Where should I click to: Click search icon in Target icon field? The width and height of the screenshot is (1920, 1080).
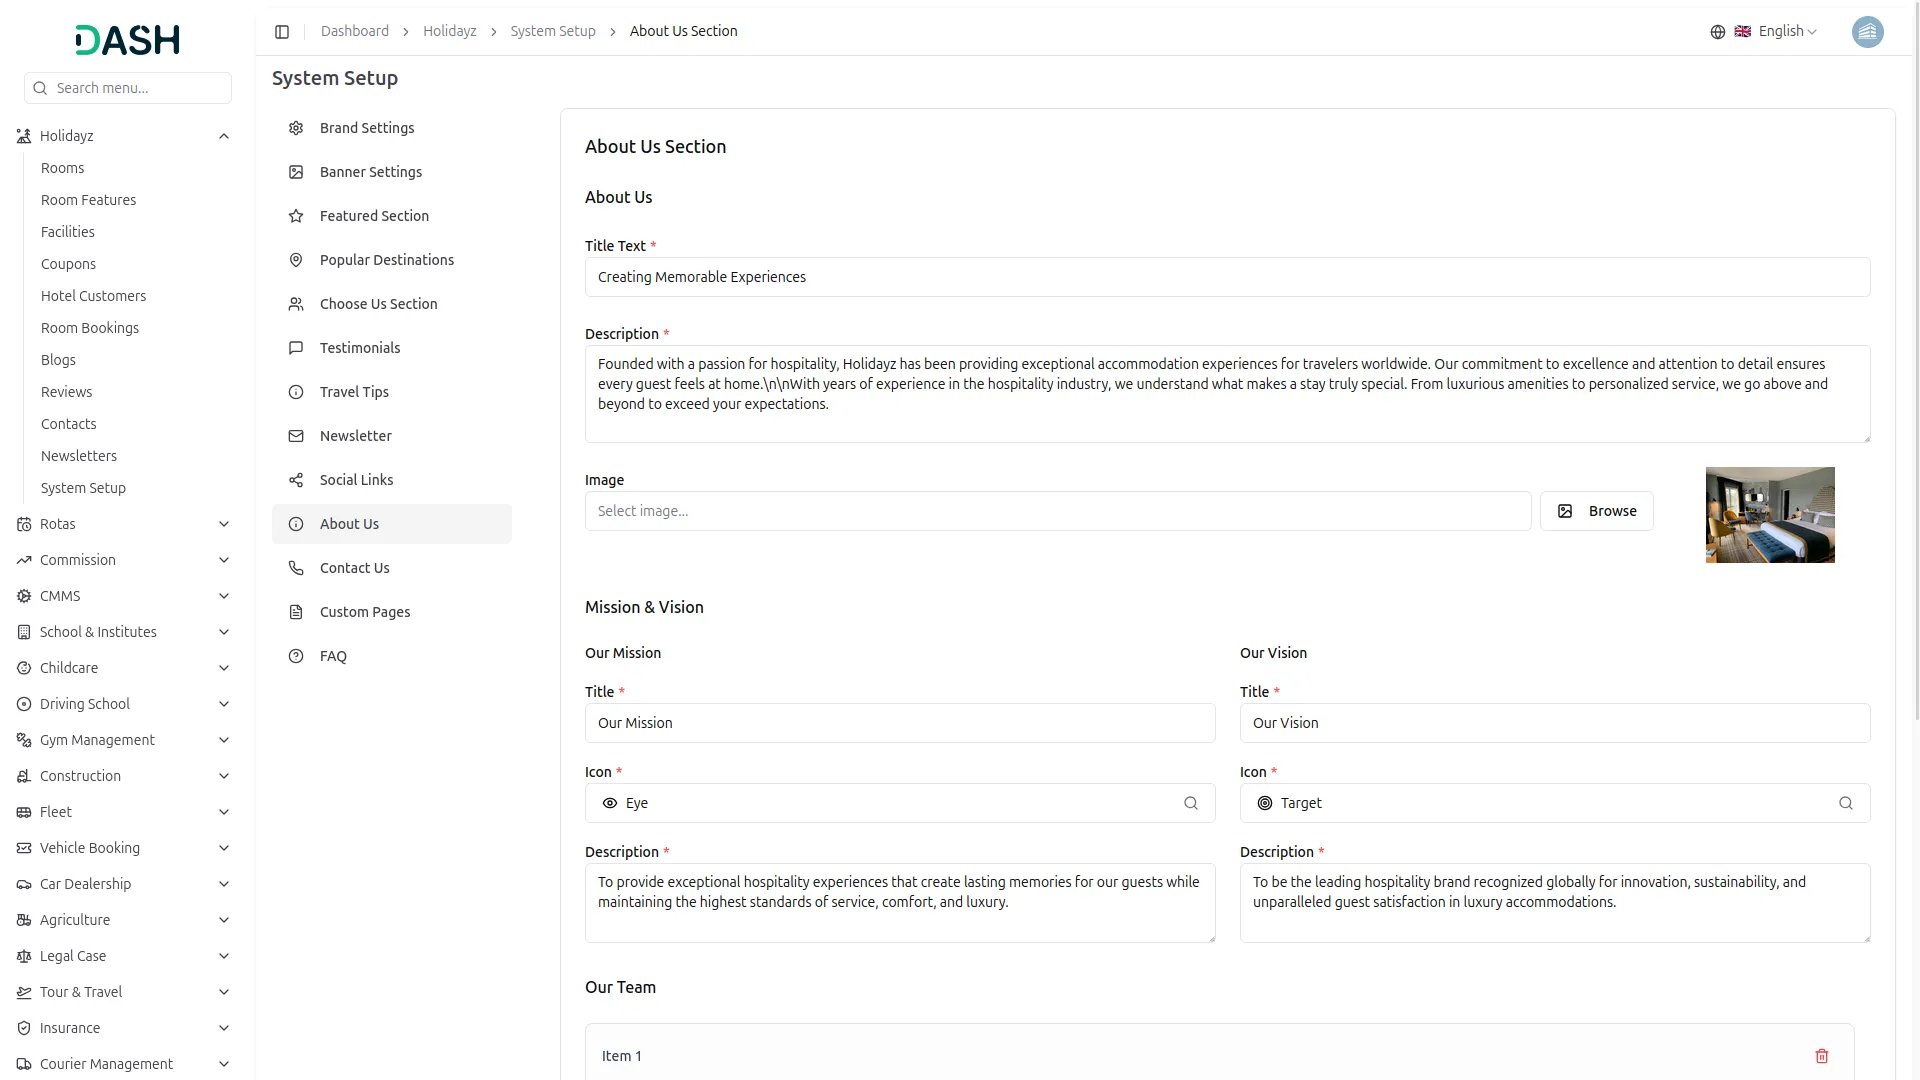pos(1845,803)
